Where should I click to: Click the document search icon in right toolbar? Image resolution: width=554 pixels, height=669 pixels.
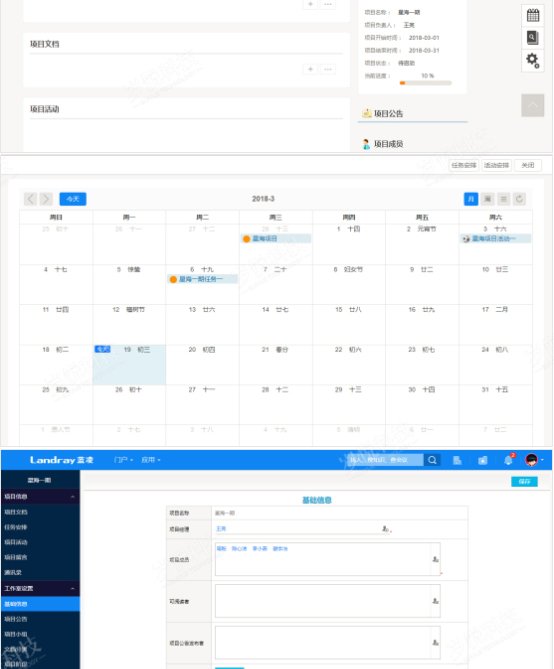click(x=532, y=38)
